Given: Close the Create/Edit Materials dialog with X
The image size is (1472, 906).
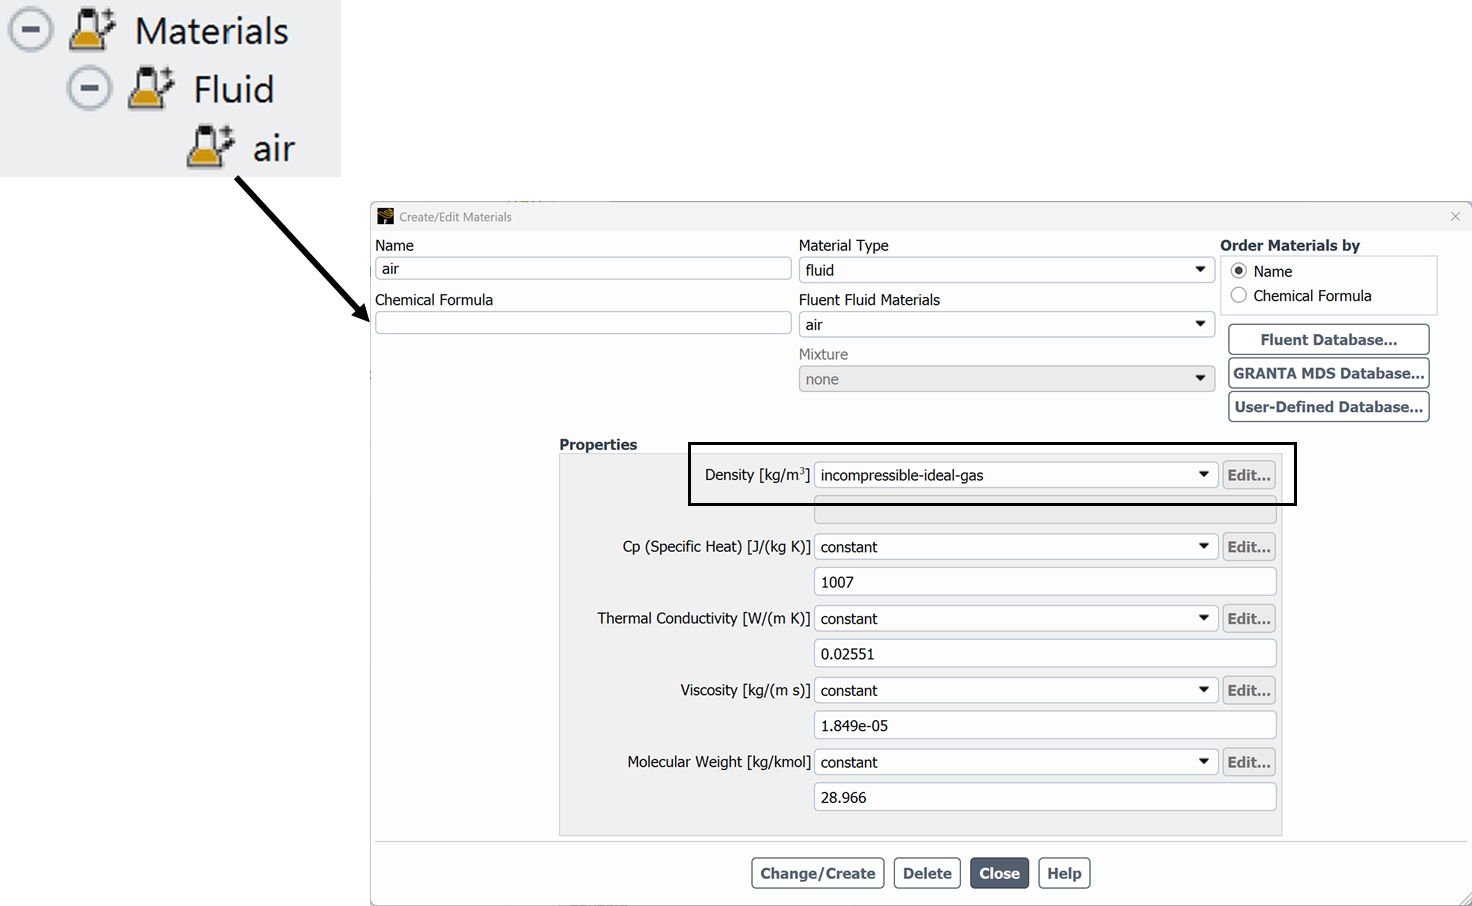Looking at the screenshot, I should [1455, 216].
